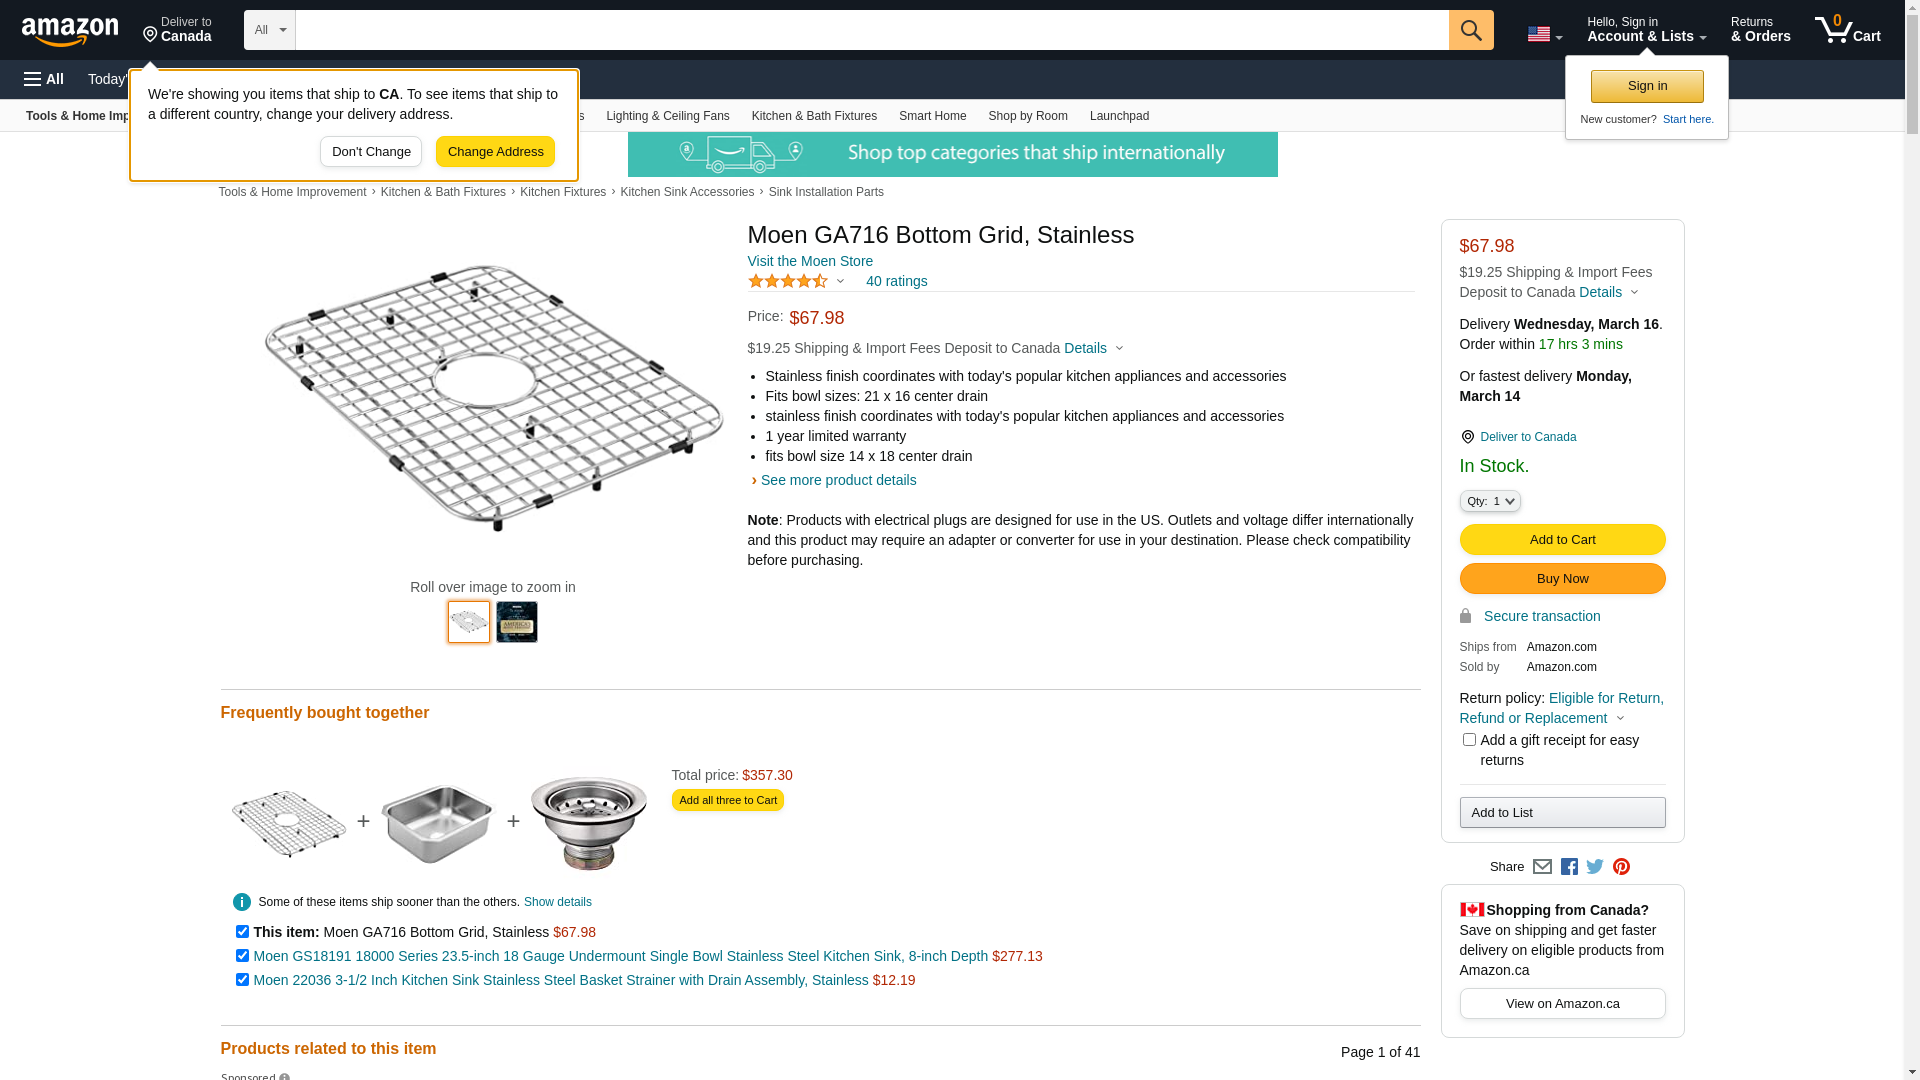The image size is (1920, 1080).
Task: Expand the search category All dropdown
Action: [270, 30]
